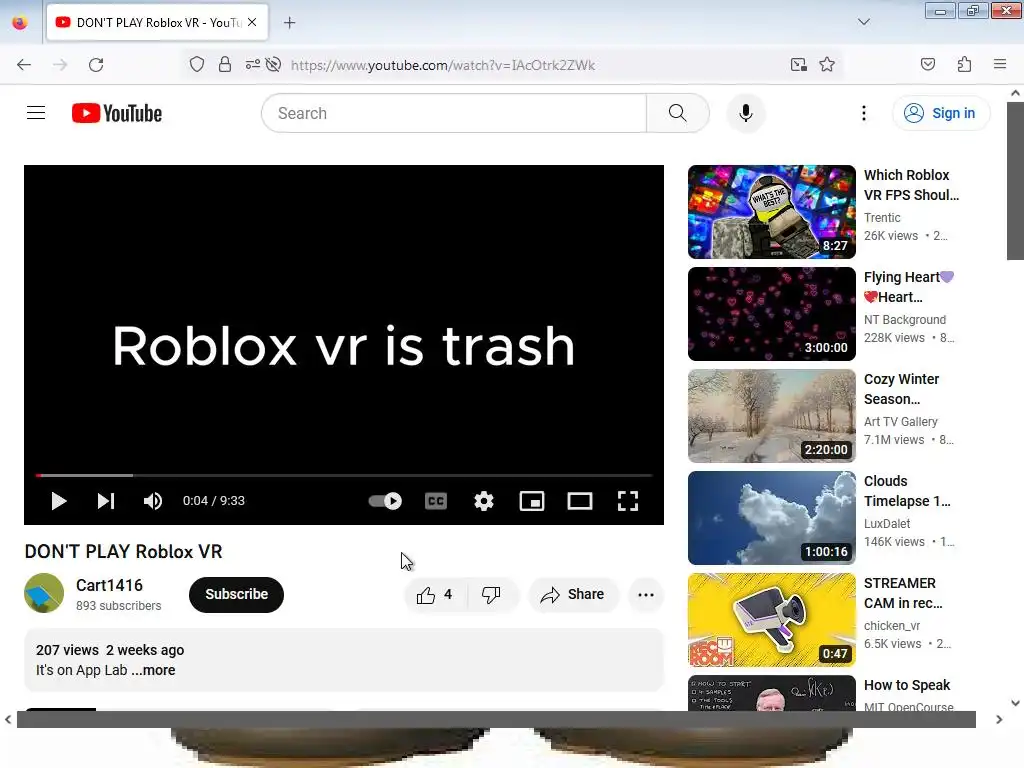
Task: Dislike the video
Action: point(492,595)
